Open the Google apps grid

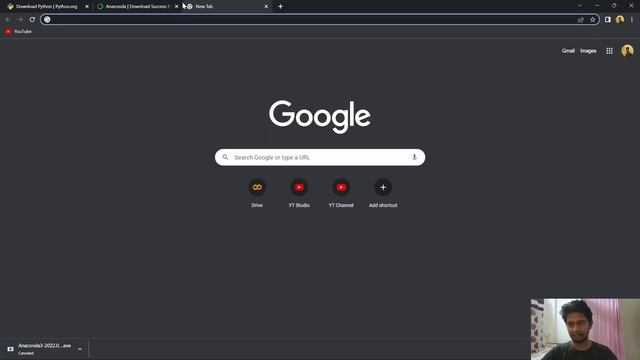tap(609, 51)
